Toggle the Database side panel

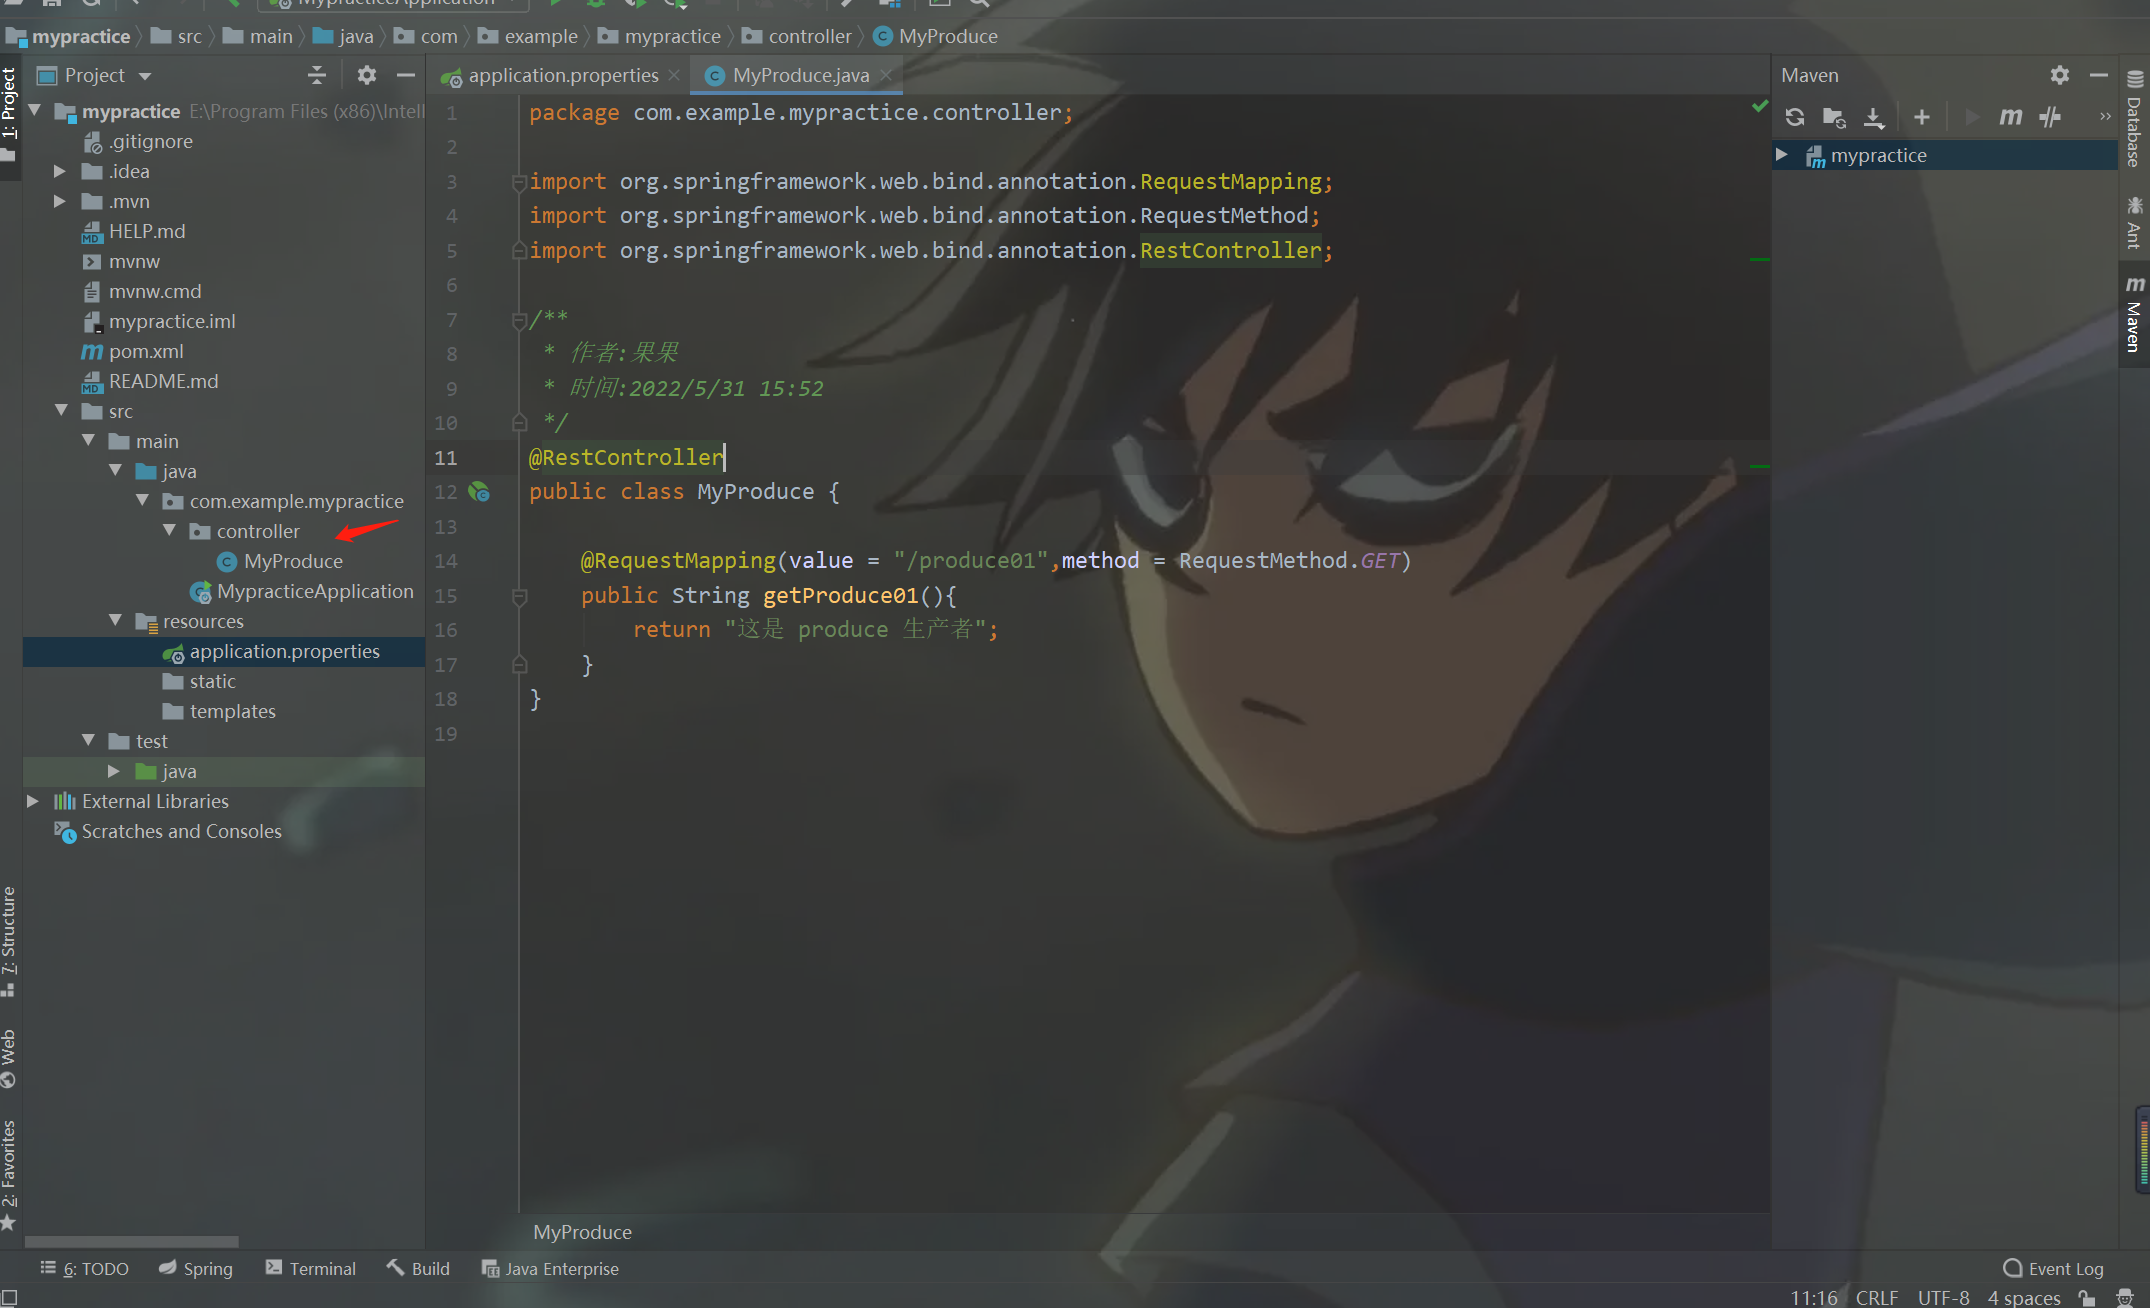point(2134,120)
